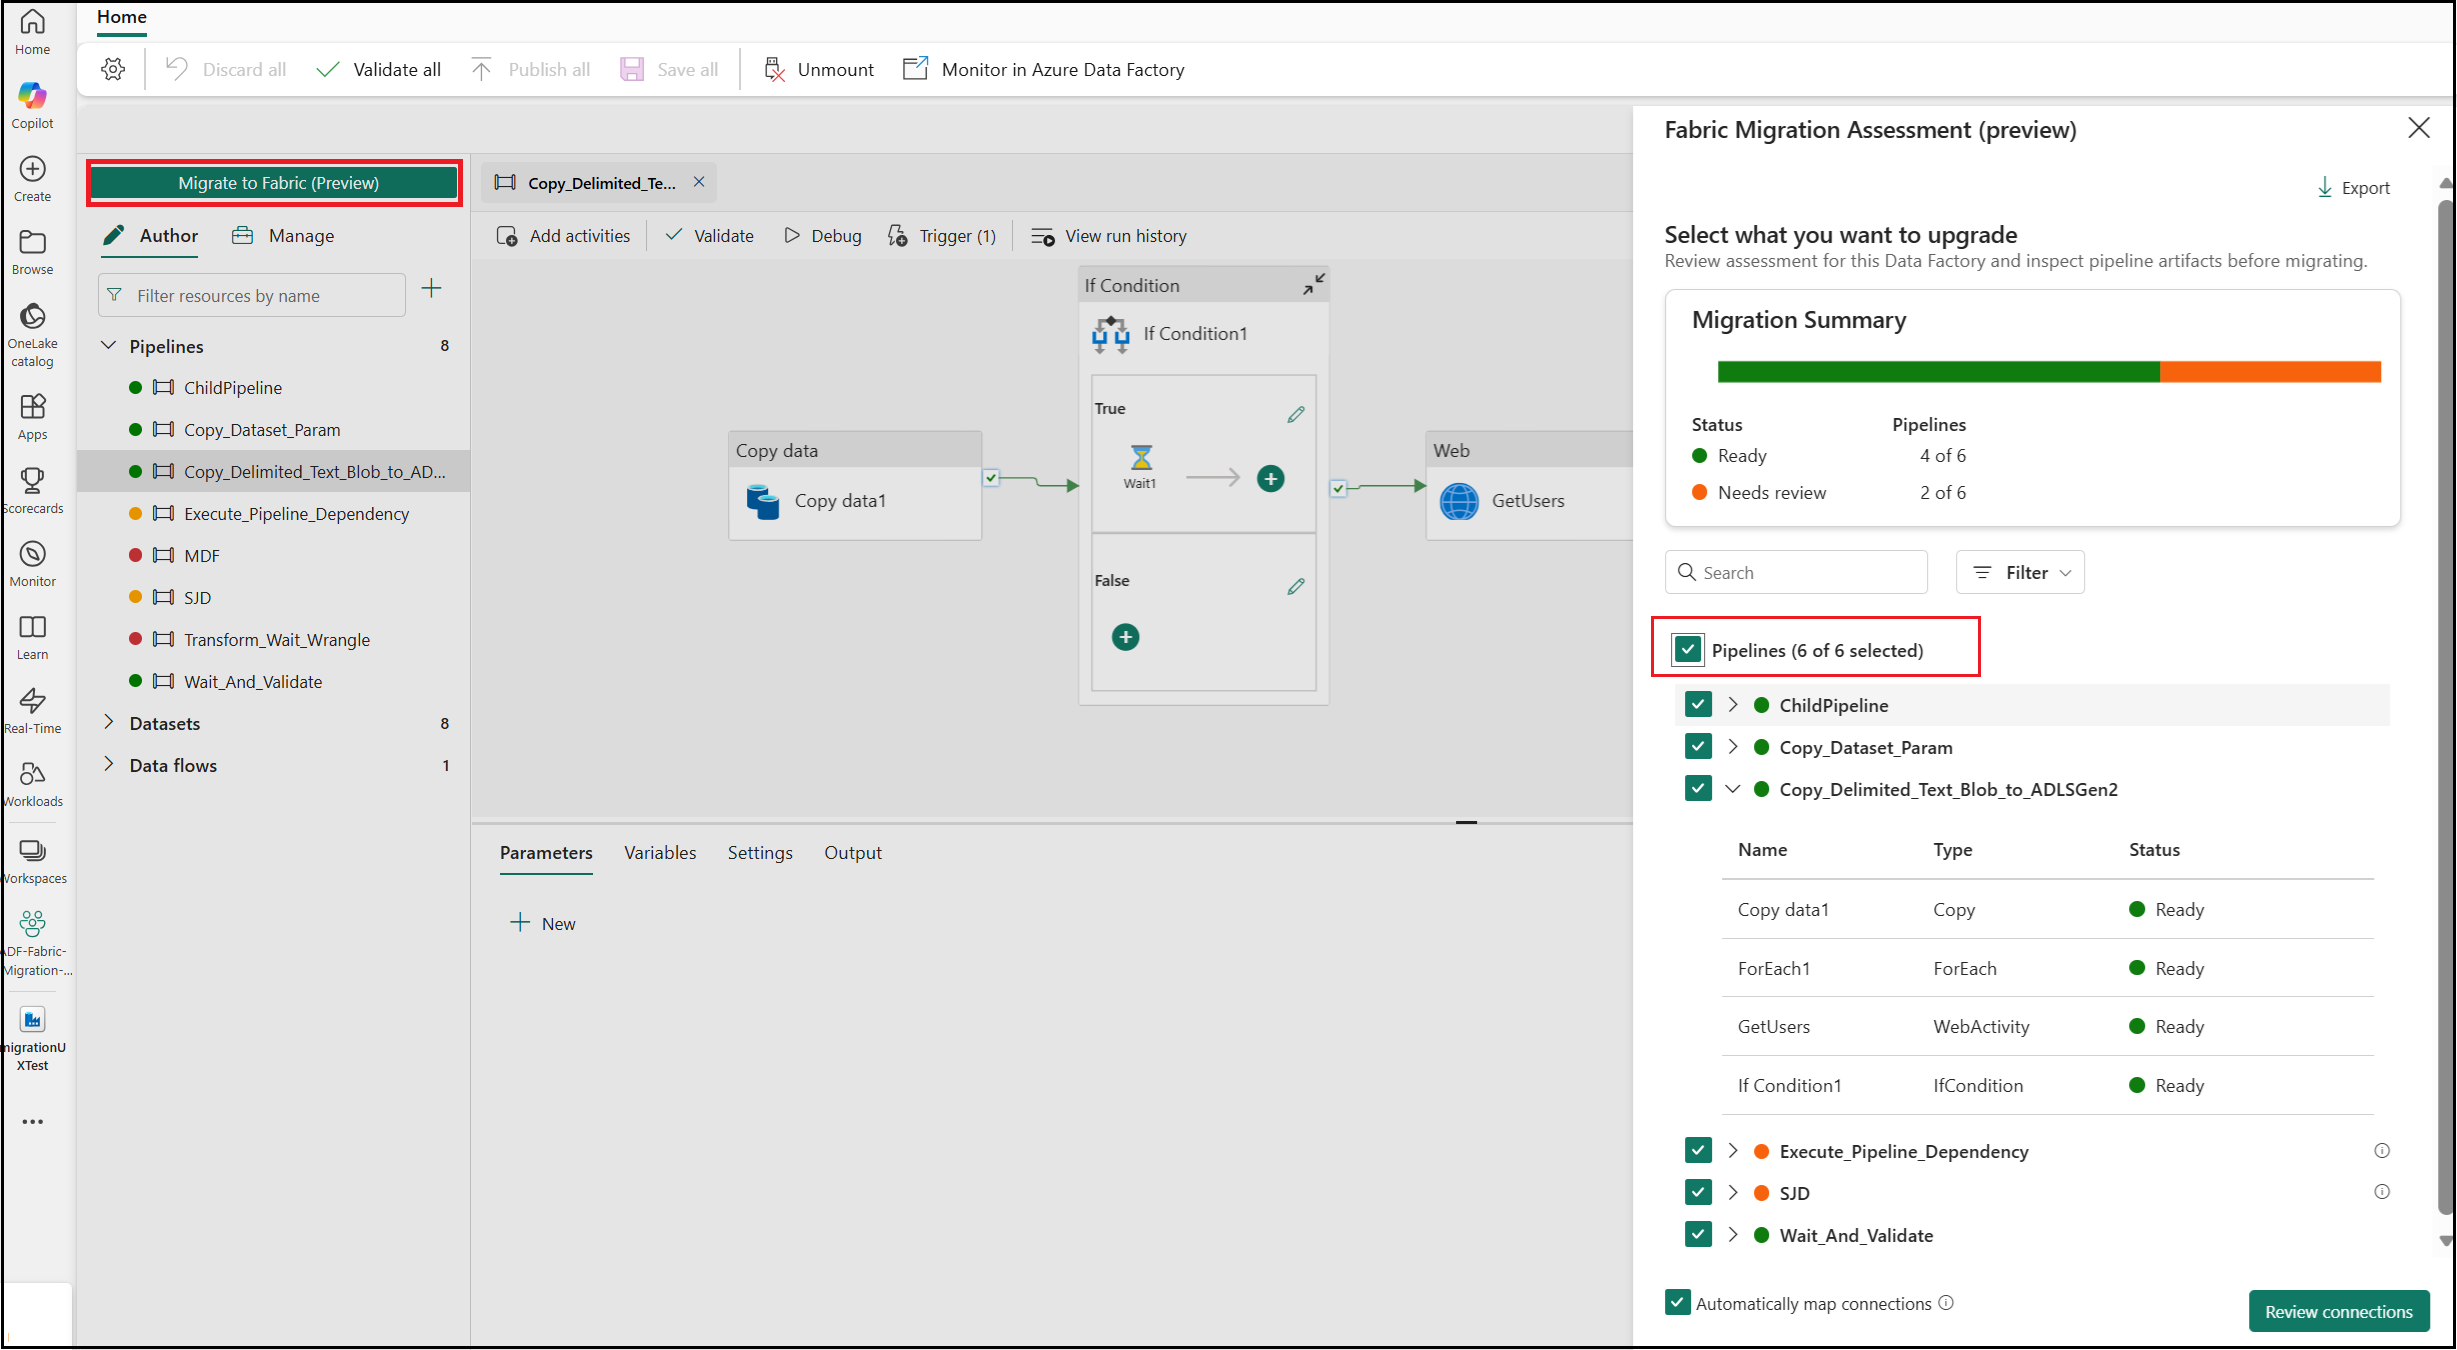Click the Review connections button
Viewport: 2457px width, 1350px height.
point(2339,1311)
